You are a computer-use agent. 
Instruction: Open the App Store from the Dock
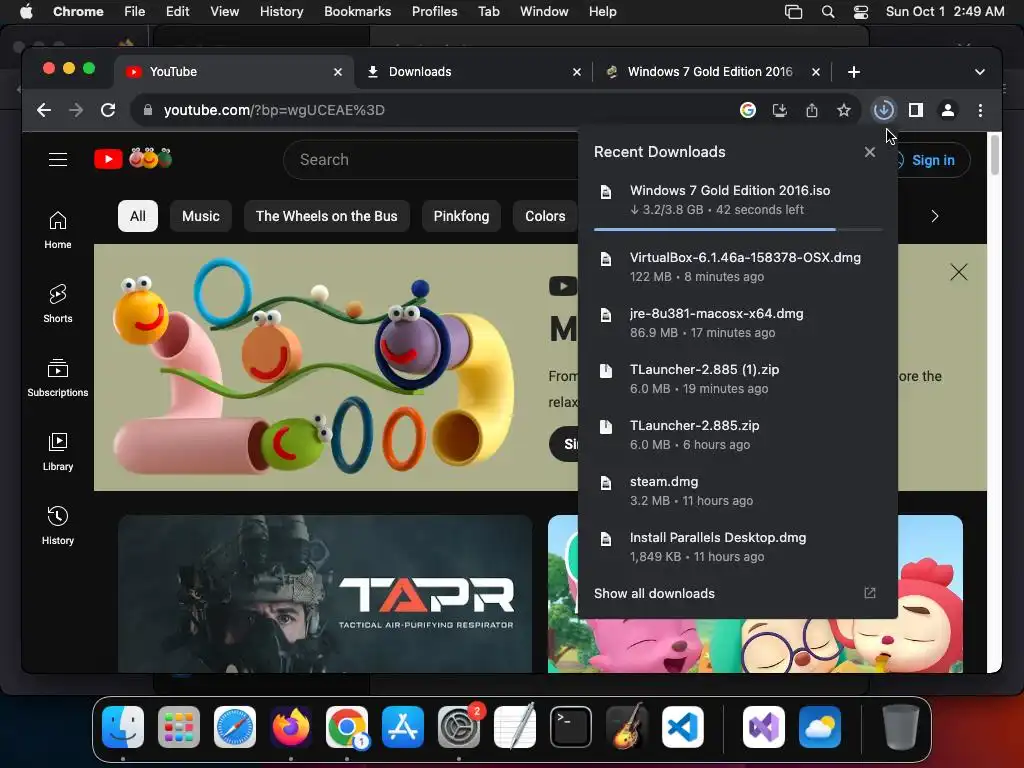(x=403, y=727)
